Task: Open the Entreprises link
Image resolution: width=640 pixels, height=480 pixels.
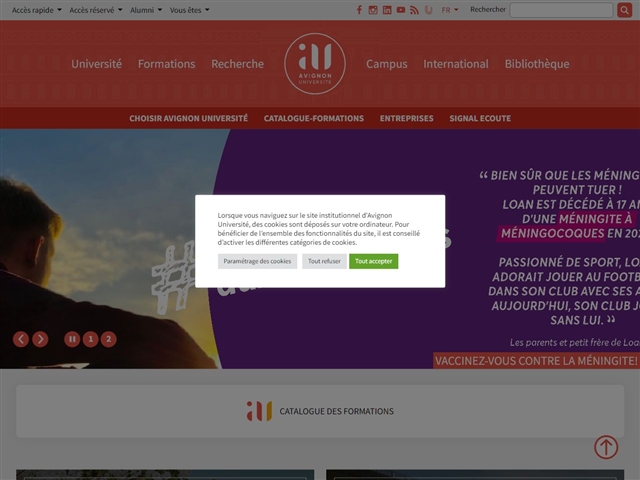Action: [x=407, y=118]
